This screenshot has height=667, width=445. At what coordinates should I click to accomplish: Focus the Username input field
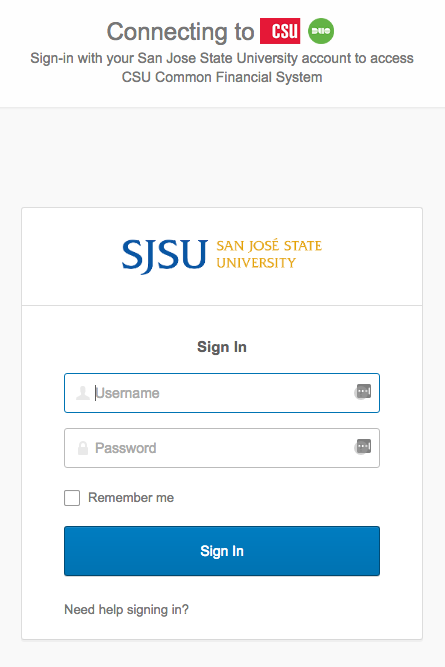pyautogui.click(x=222, y=393)
